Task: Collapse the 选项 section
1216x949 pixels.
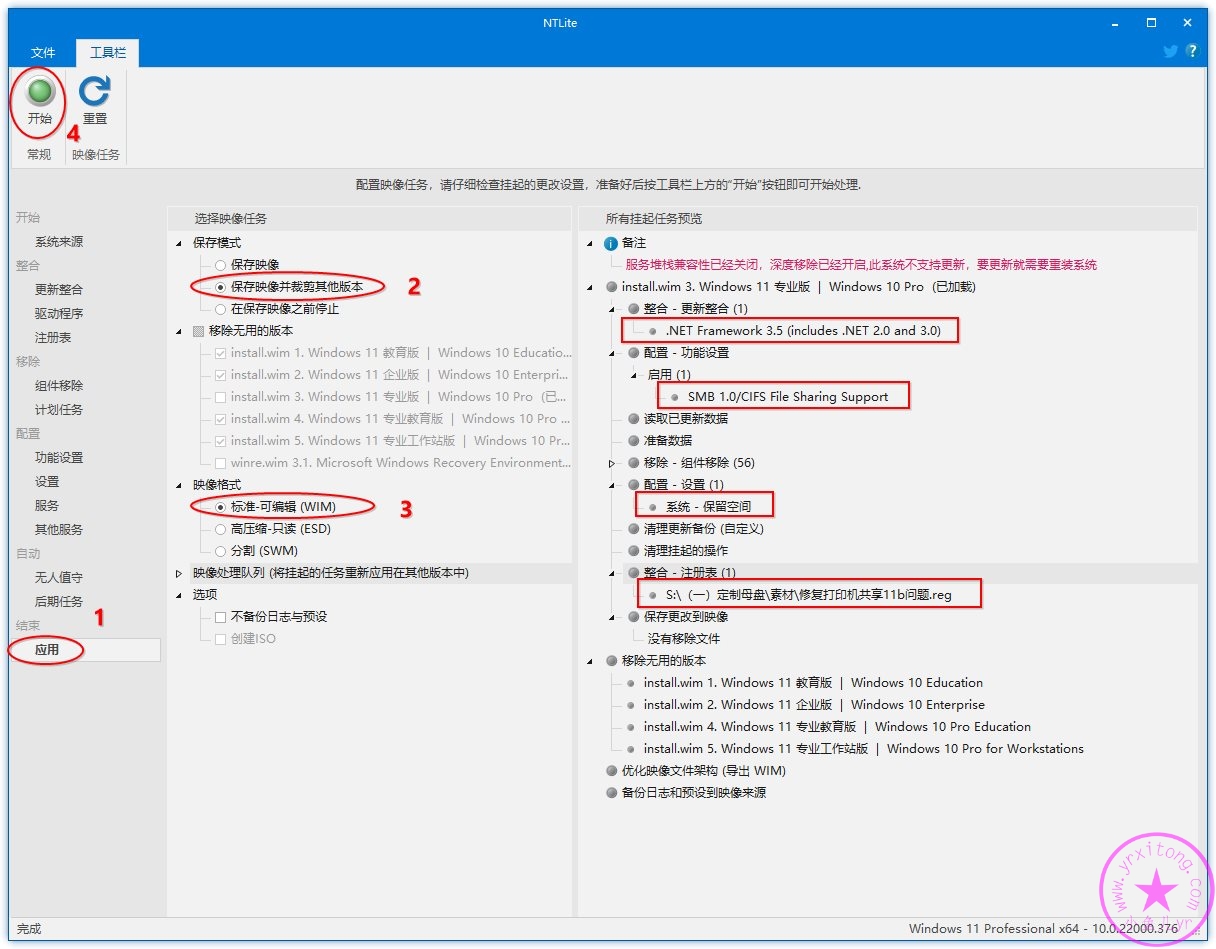Action: 179,595
